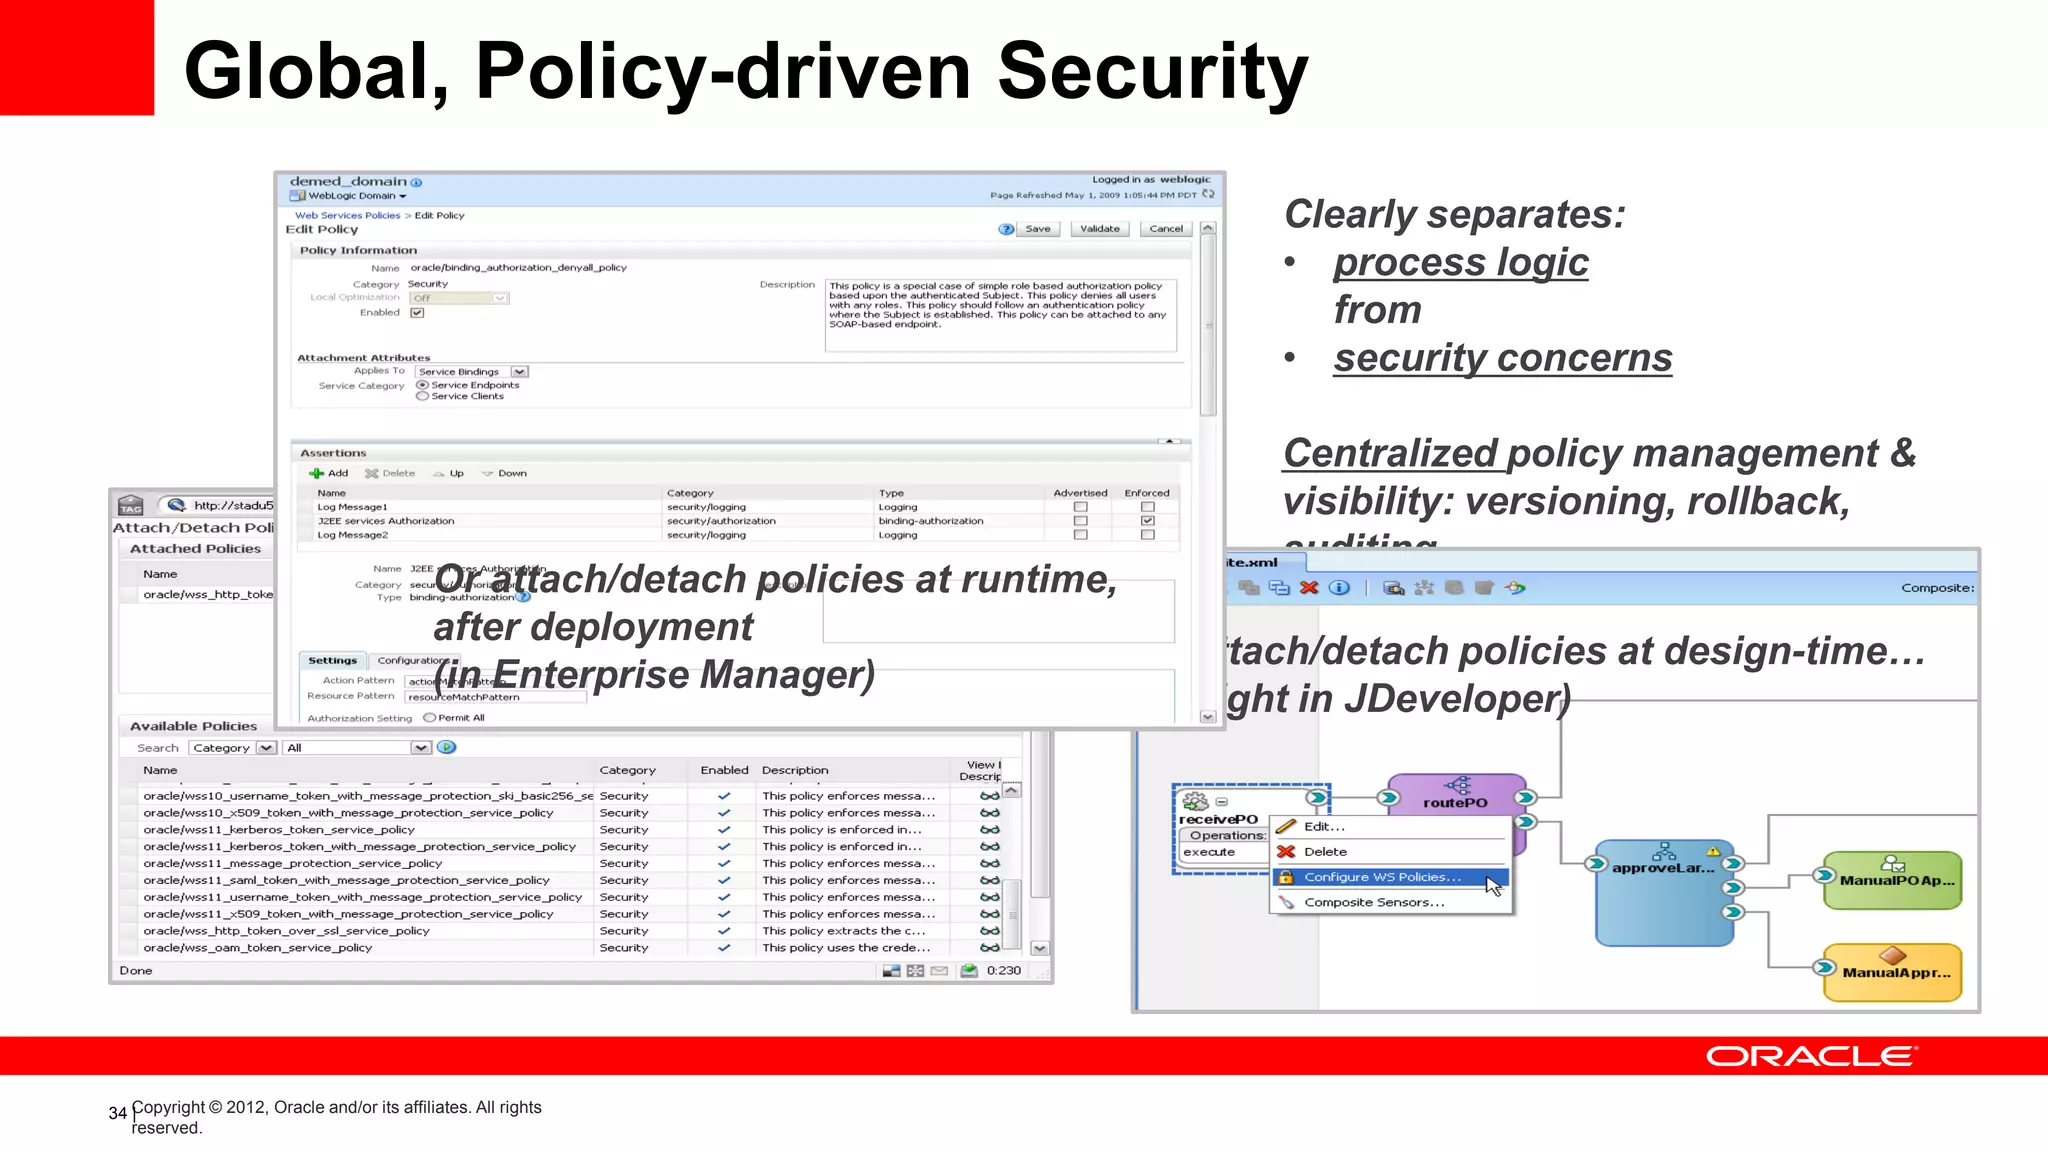
Task: Check Advertised for J2EE services Authorization
Action: (x=1080, y=521)
